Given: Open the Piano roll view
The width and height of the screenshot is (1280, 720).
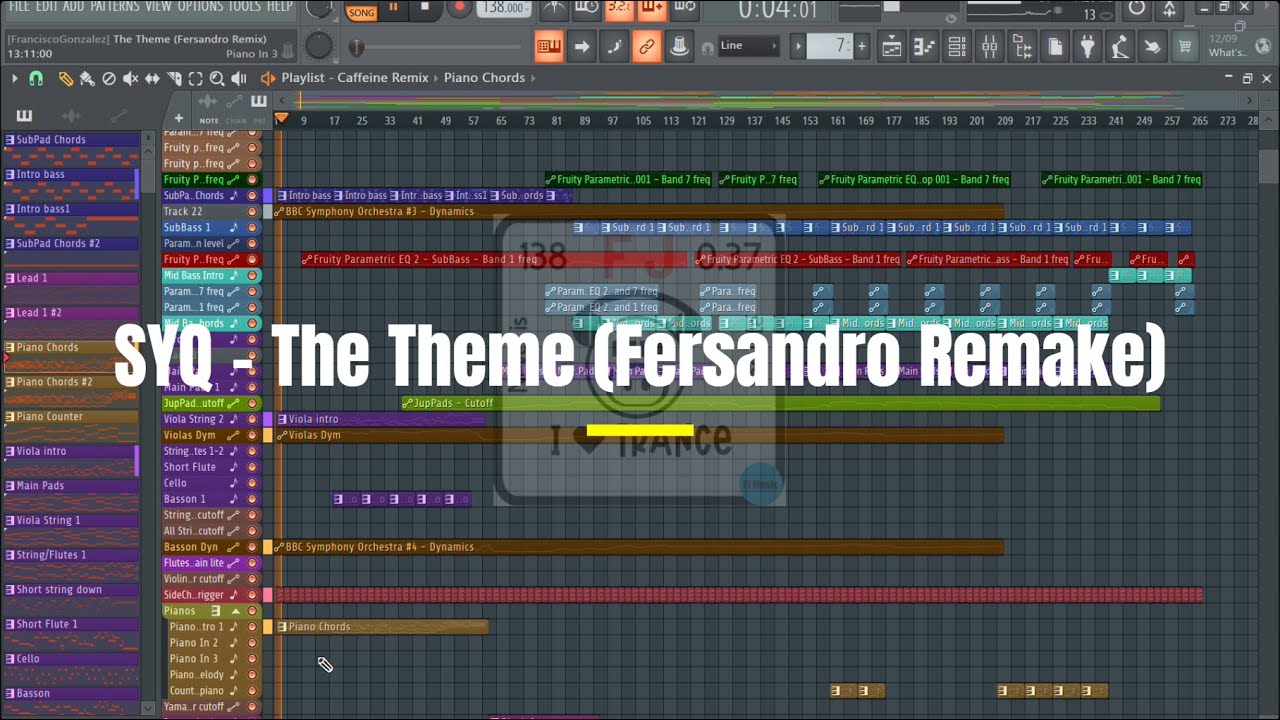Looking at the screenshot, I should (925, 46).
